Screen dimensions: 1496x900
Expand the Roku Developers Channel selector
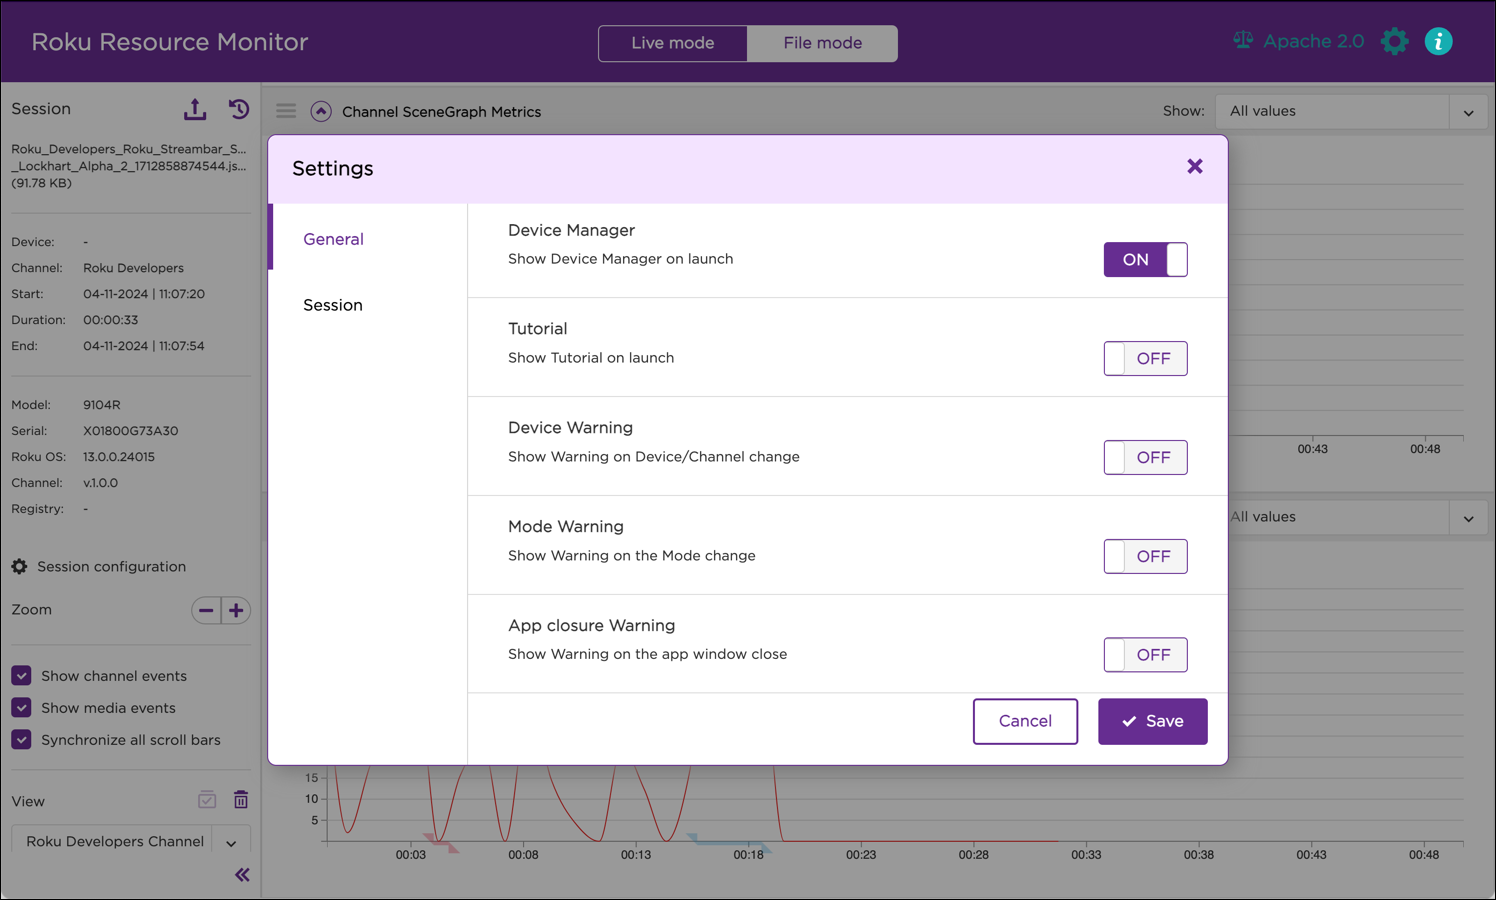tap(231, 841)
